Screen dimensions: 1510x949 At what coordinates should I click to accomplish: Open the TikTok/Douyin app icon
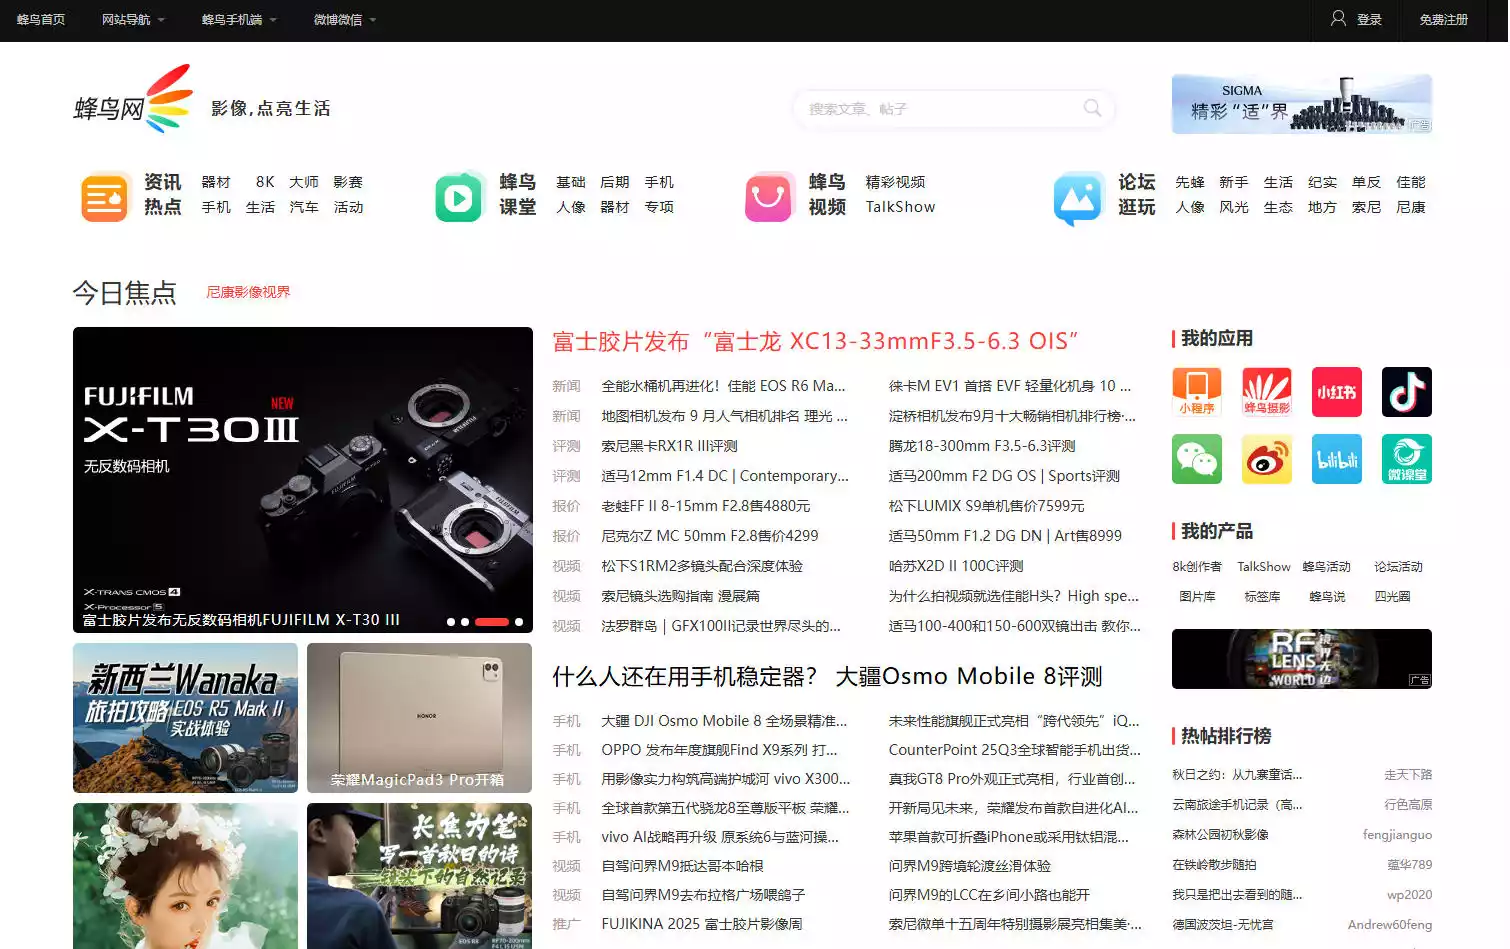tap(1407, 392)
